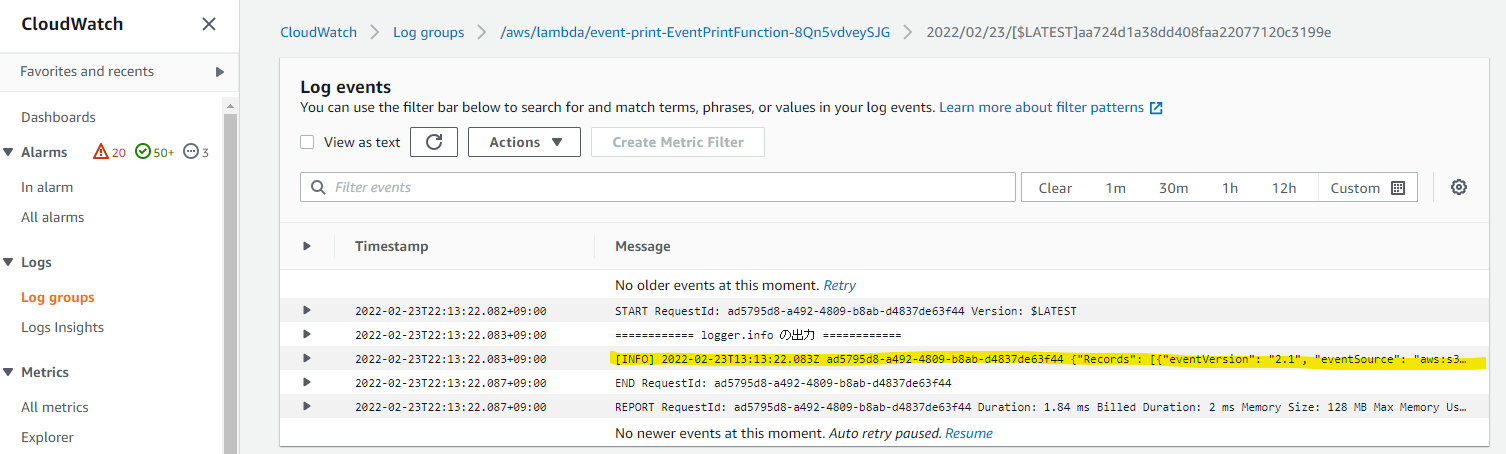Click the Message column header
This screenshot has height=454, width=1506.
click(643, 246)
